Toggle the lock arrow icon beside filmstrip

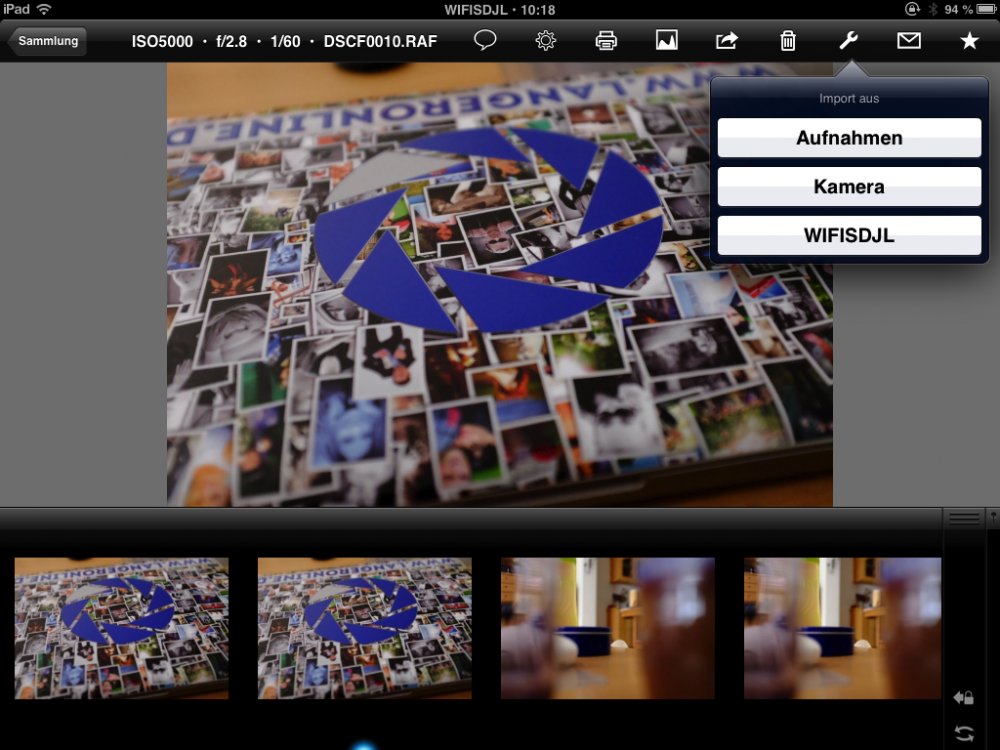coord(964,697)
